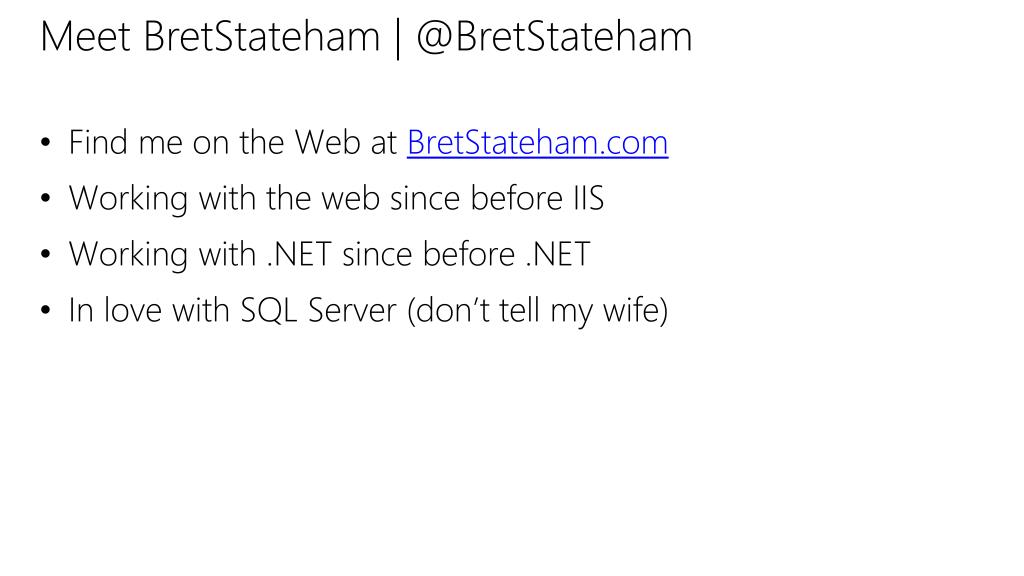Screen dimensions: 1024x576
Task: Select the bullet dot before "Find me"
Action: [45, 142]
